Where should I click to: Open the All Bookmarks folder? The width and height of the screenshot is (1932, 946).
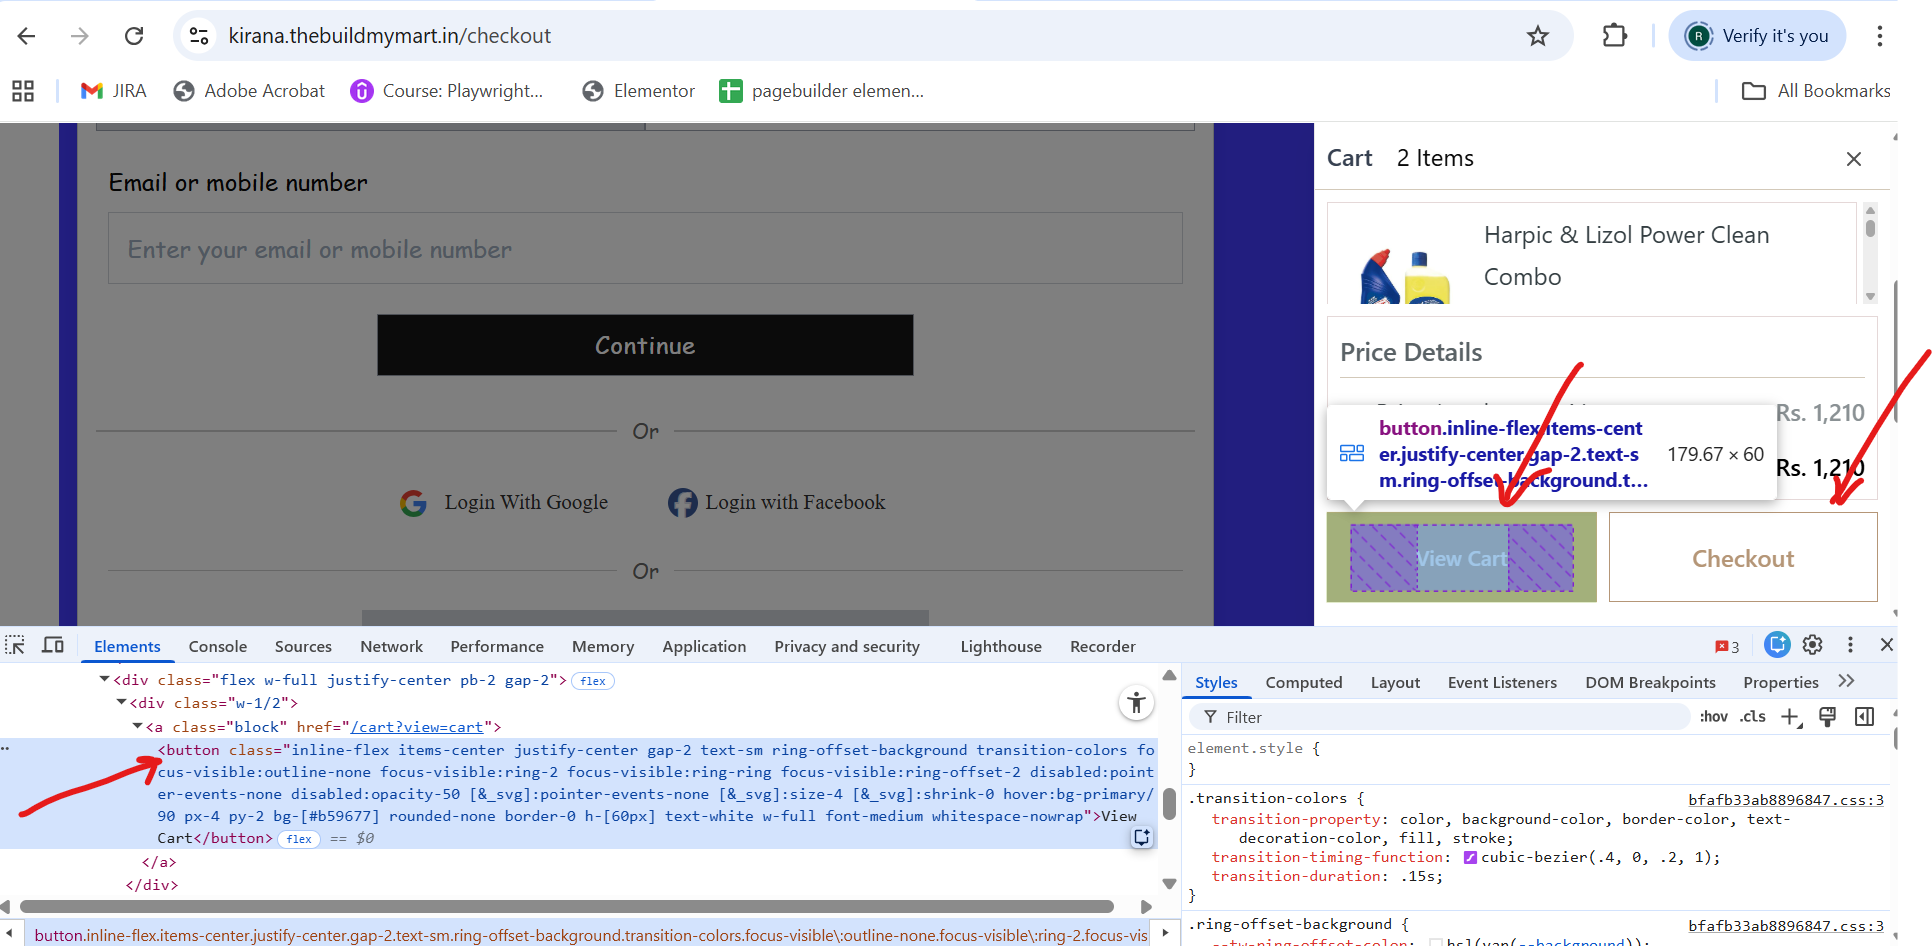coord(1816,91)
